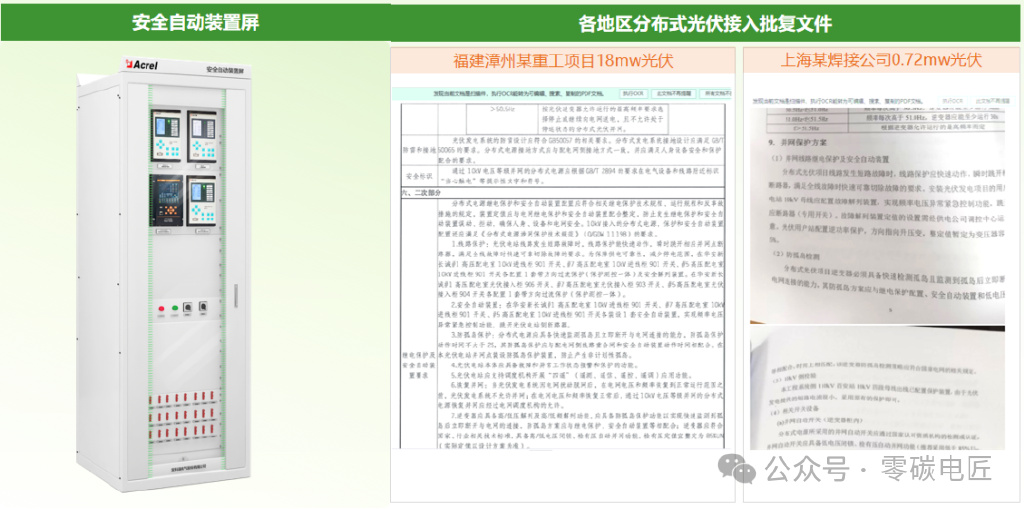Select the top-right protection relay on the cabinet
Image resolution: width=1024 pixels, height=509 pixels.
click(201, 136)
